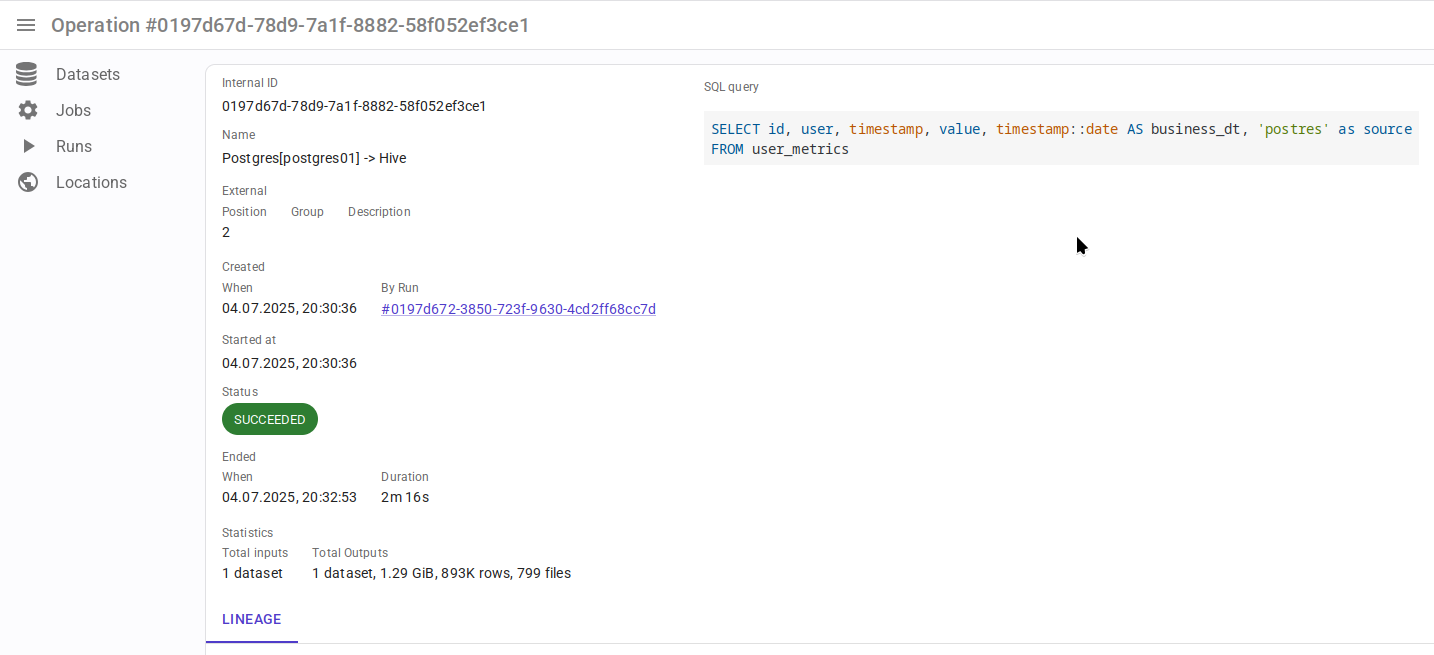Click the Internal ID value text
The height and width of the screenshot is (655, 1434).
pyautogui.click(x=354, y=106)
